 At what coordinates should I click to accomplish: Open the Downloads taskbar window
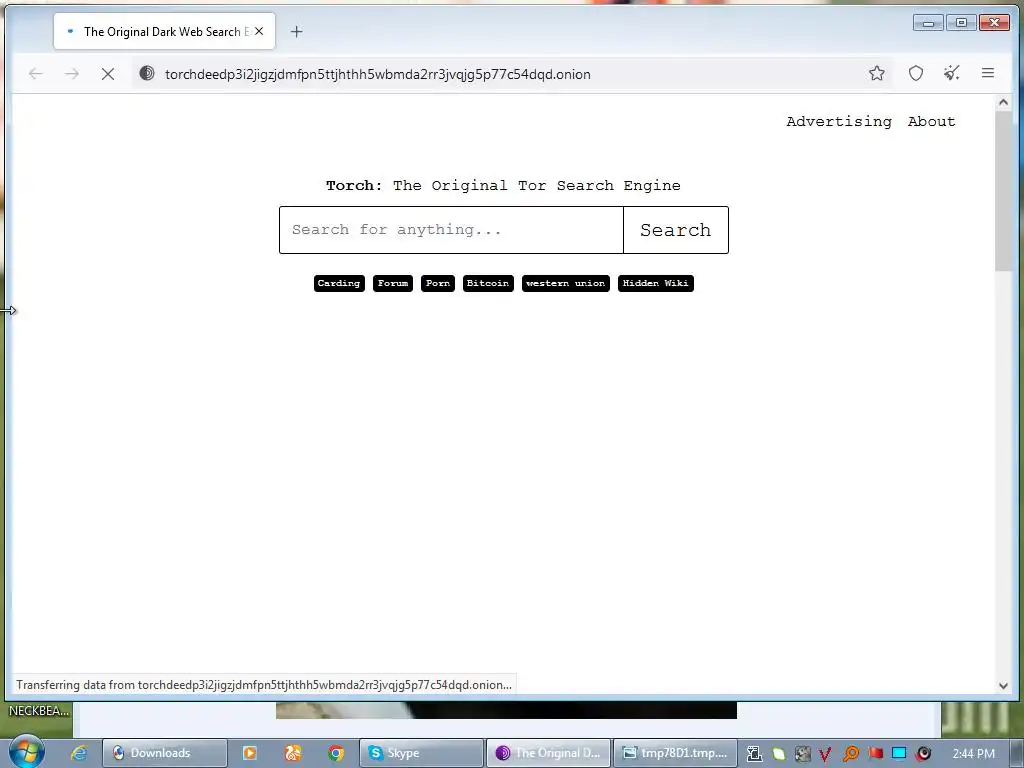(x=165, y=753)
